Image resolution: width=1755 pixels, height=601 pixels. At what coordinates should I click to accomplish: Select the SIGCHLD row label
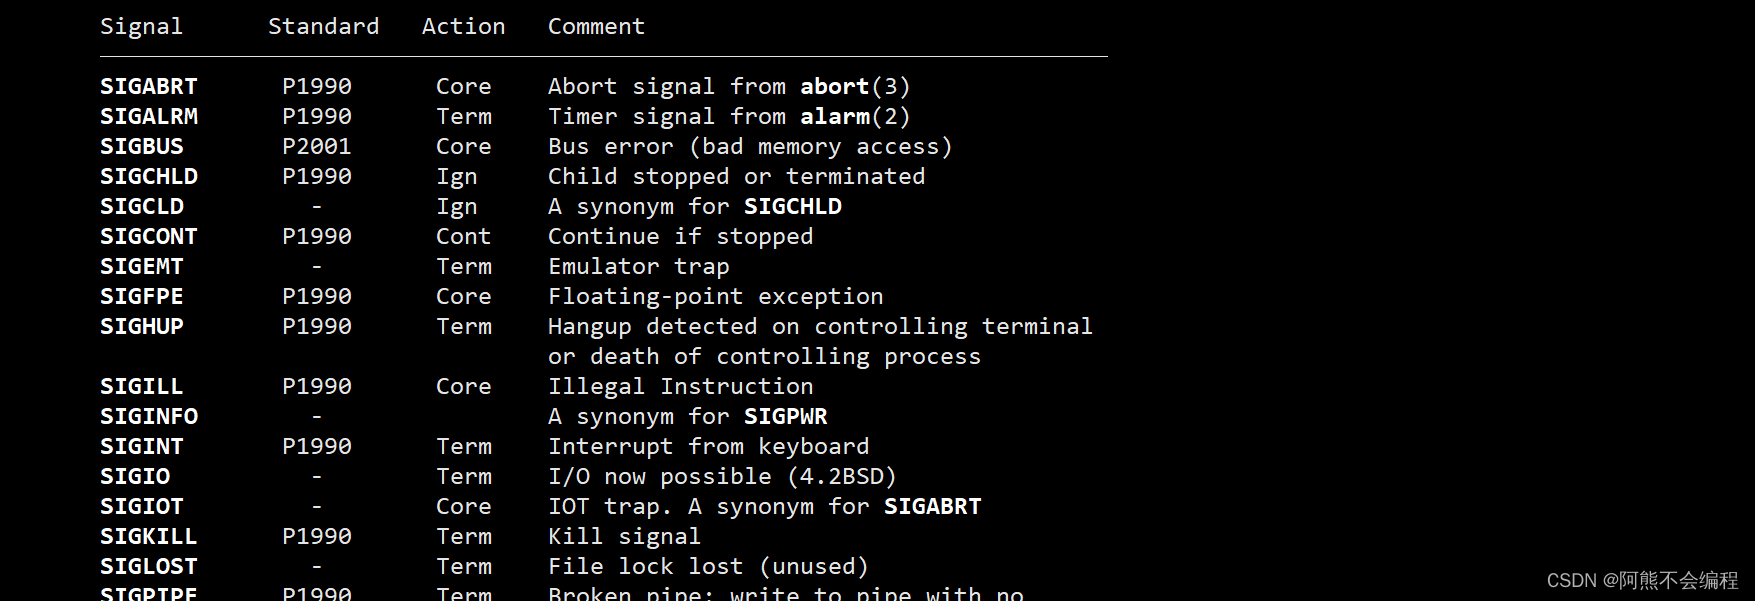[x=149, y=177]
